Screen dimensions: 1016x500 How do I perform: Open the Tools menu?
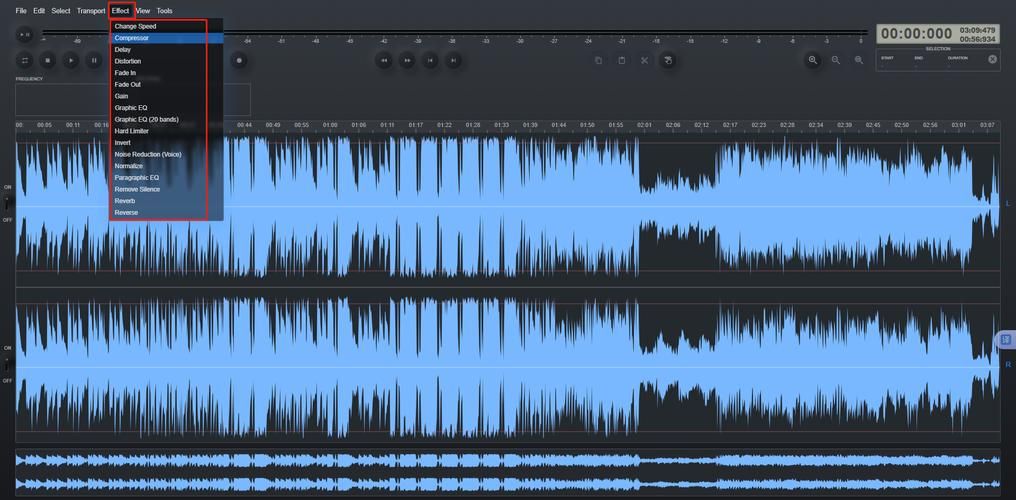coord(164,11)
